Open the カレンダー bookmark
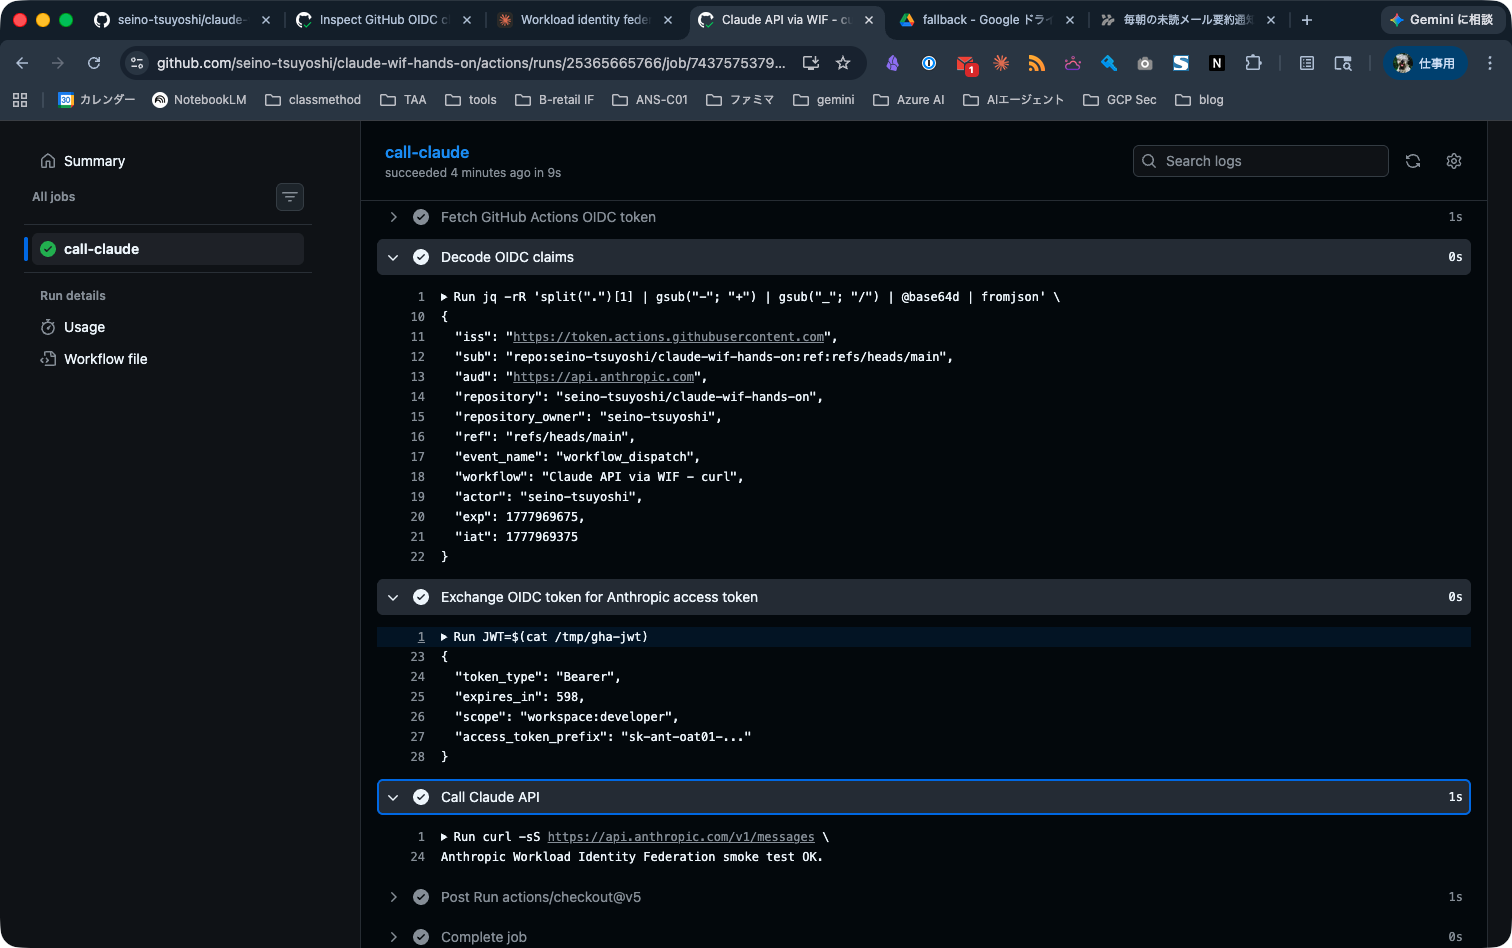The image size is (1512, 948). (x=96, y=99)
